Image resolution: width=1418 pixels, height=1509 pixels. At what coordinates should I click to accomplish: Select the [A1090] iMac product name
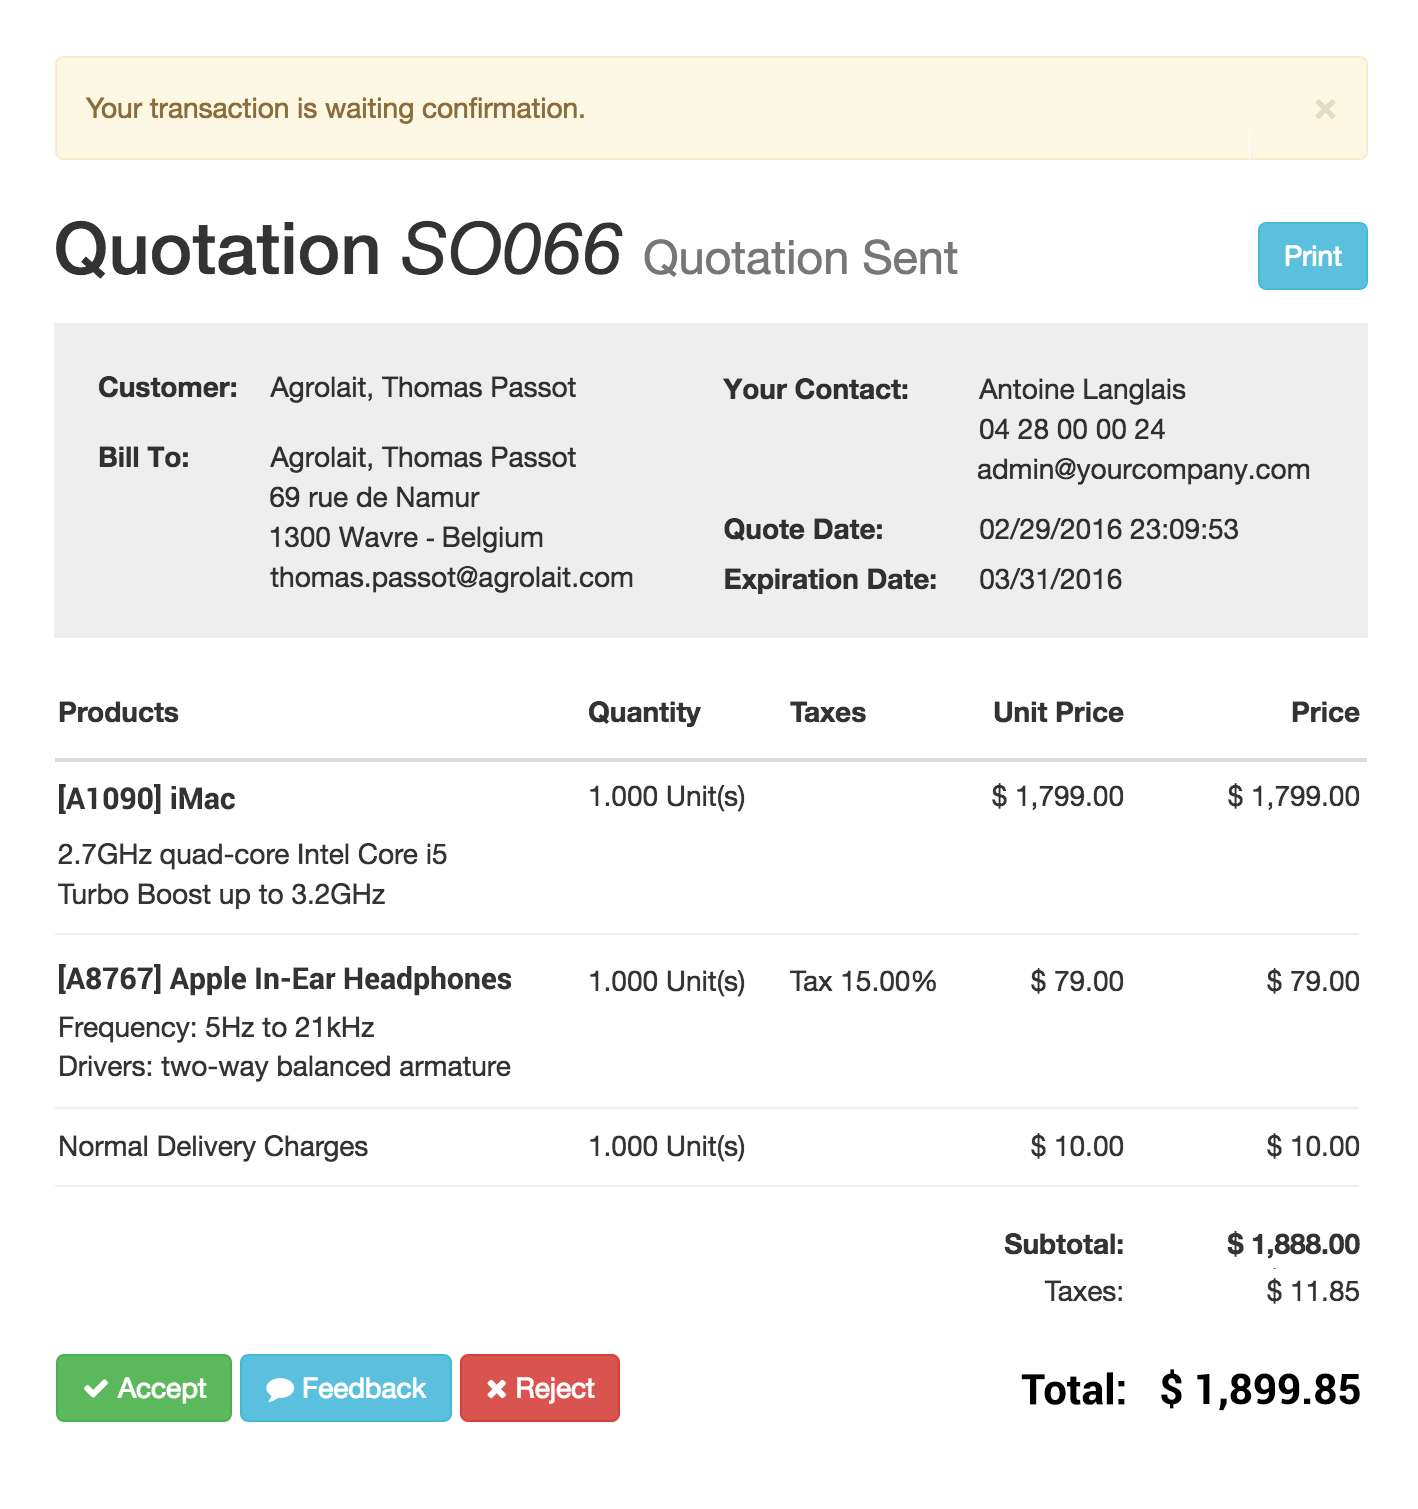[x=147, y=799]
